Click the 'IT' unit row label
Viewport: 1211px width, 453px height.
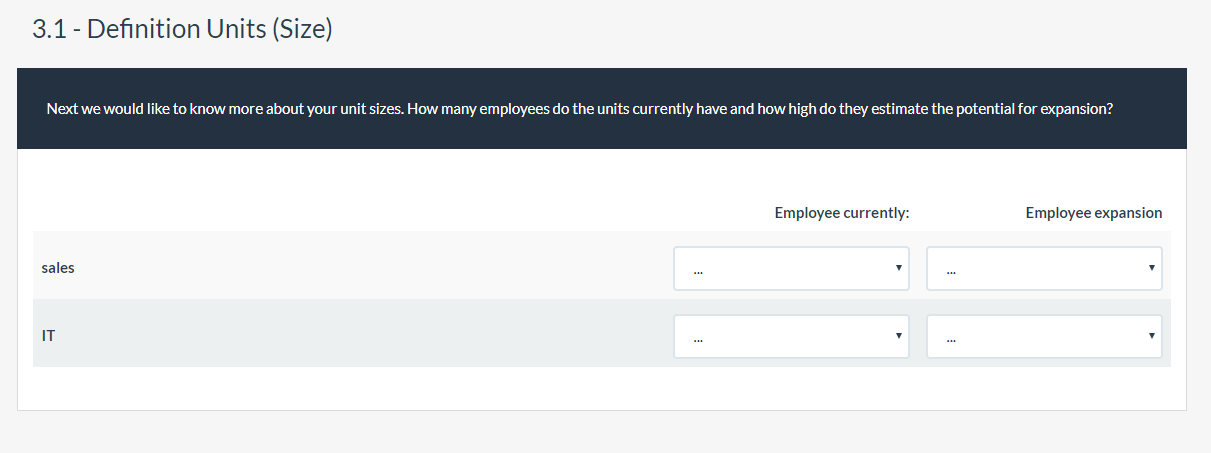[x=48, y=336]
